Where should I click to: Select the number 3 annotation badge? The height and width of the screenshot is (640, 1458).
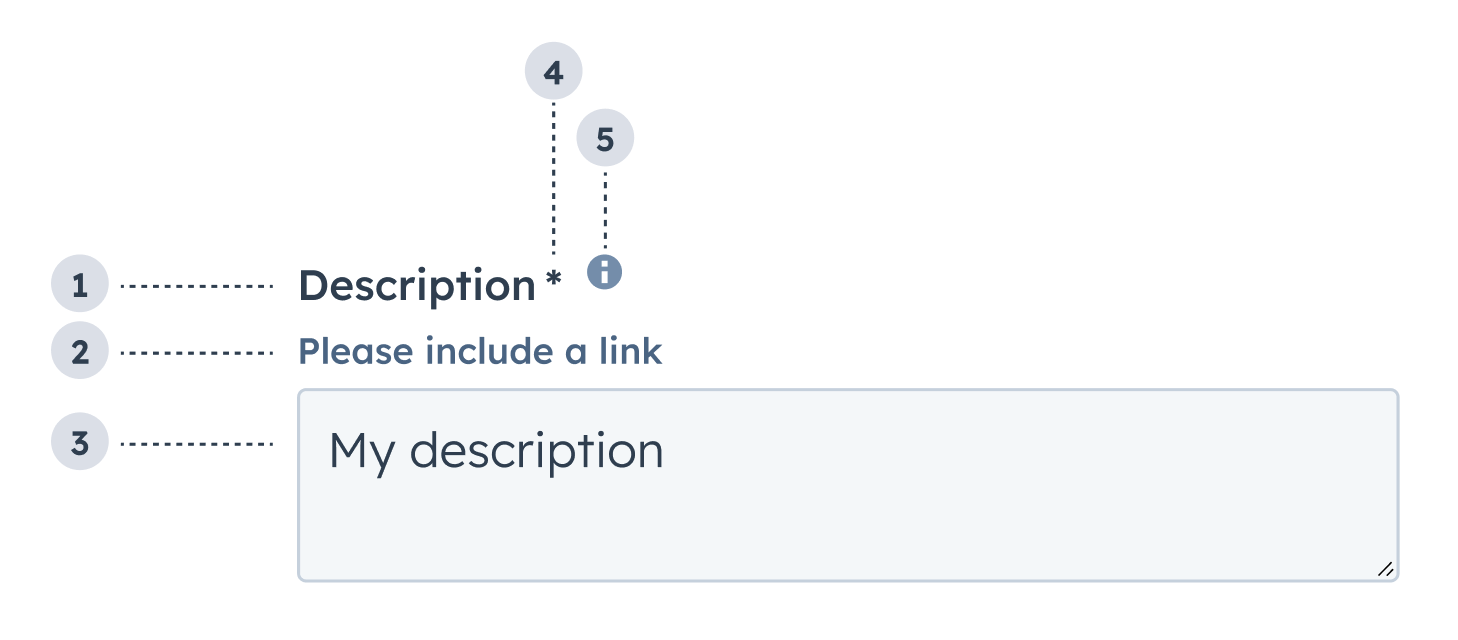79,442
